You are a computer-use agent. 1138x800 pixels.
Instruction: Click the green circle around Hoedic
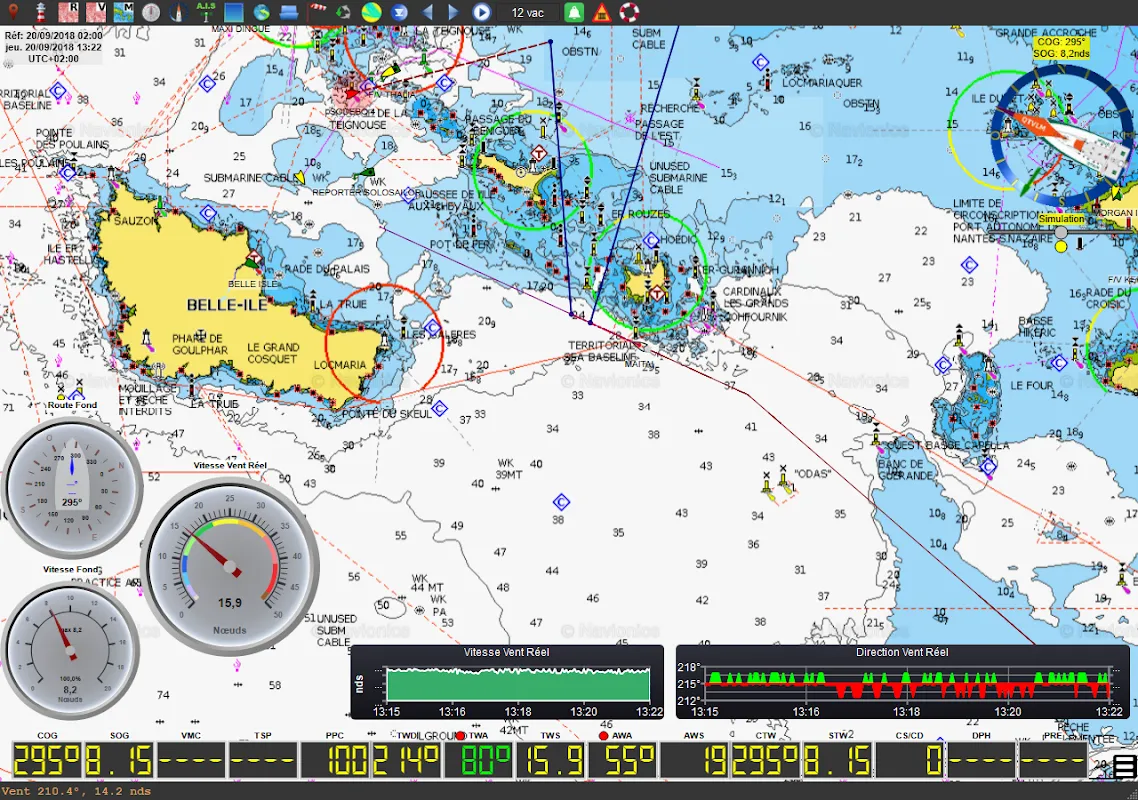coord(647,273)
